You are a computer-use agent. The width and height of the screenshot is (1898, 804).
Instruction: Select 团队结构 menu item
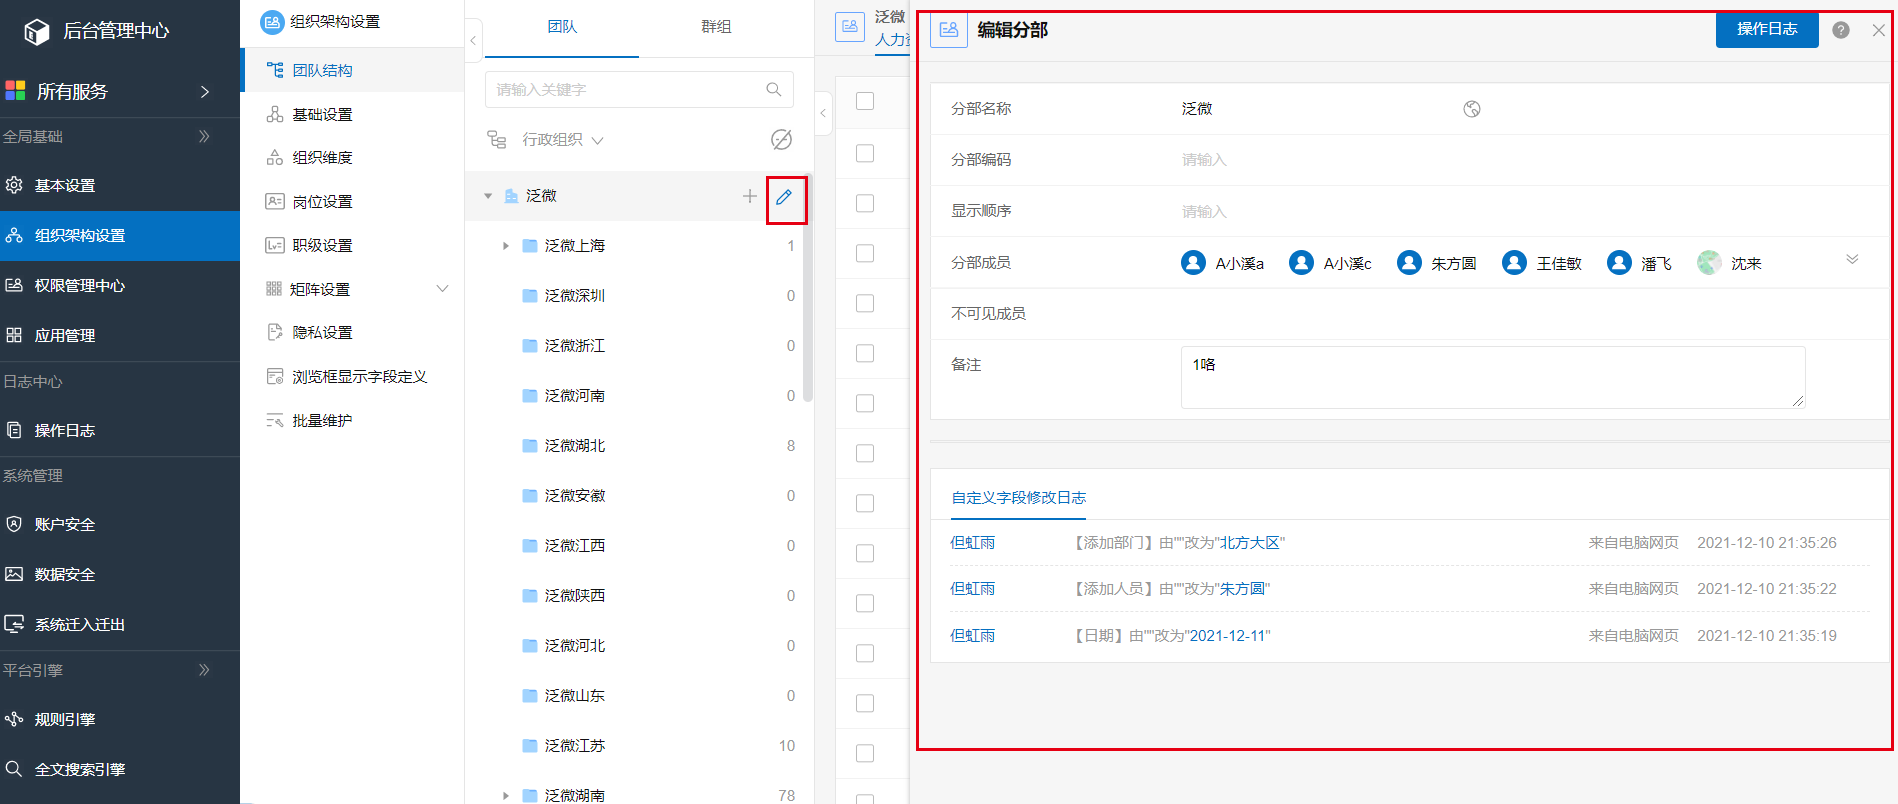(352, 70)
